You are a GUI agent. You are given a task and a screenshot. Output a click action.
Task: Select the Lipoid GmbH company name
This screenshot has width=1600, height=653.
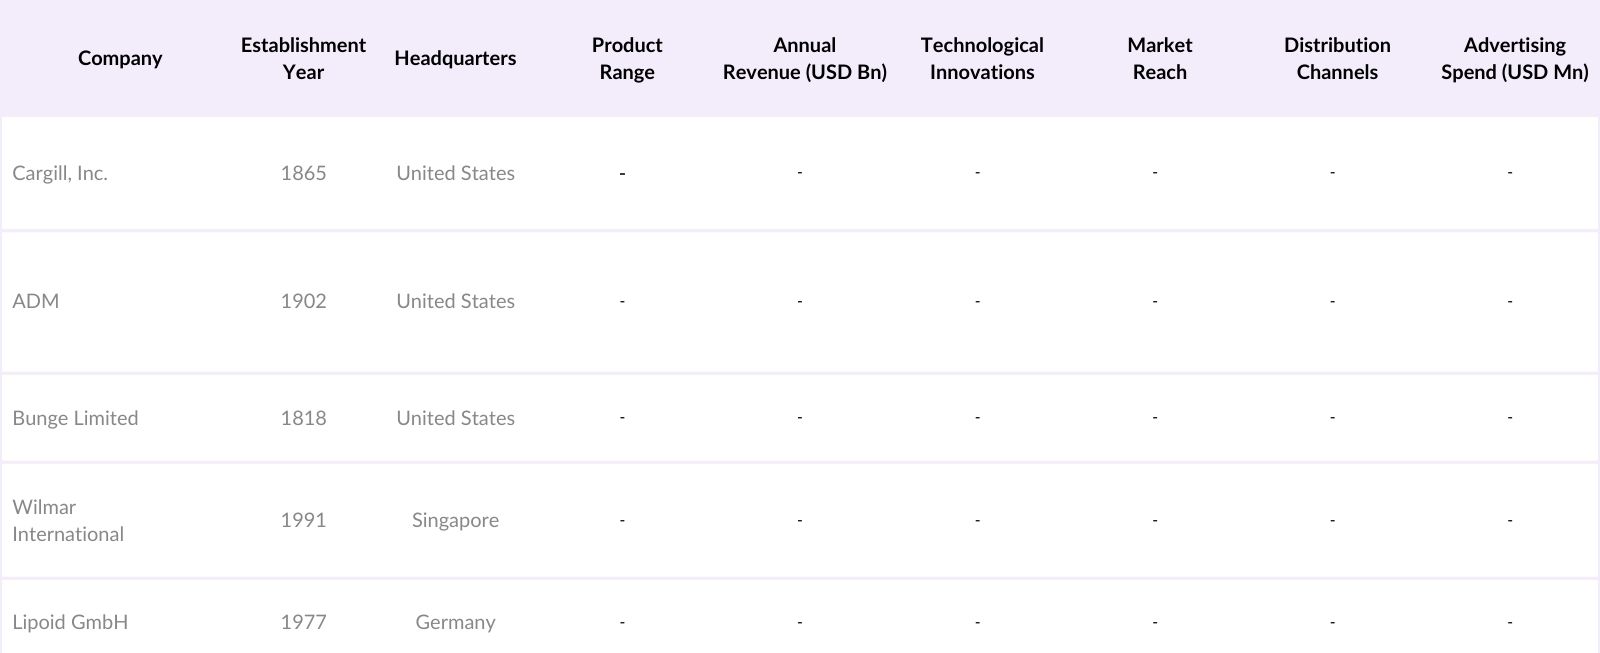[70, 622]
